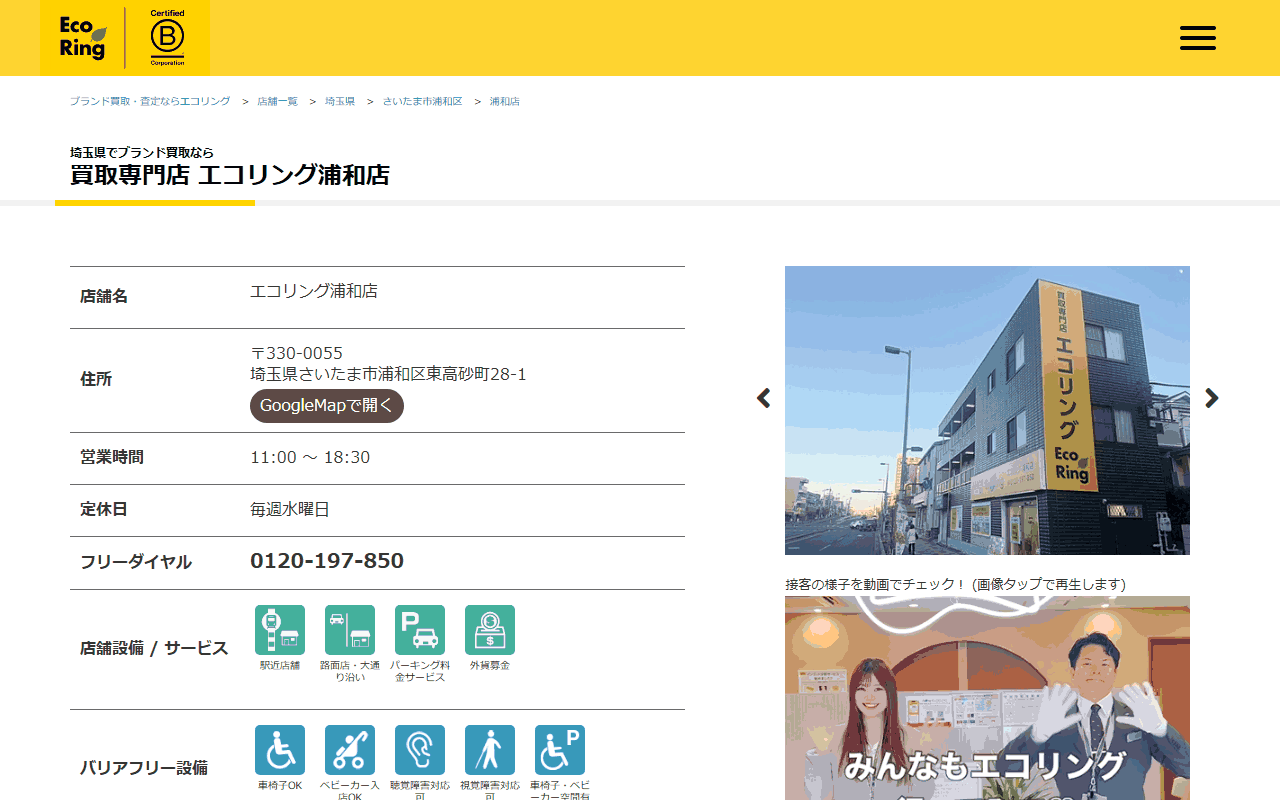The image size is (1280, 800).
Task: Open address with GoogleMapで開く button
Action: coord(327,406)
